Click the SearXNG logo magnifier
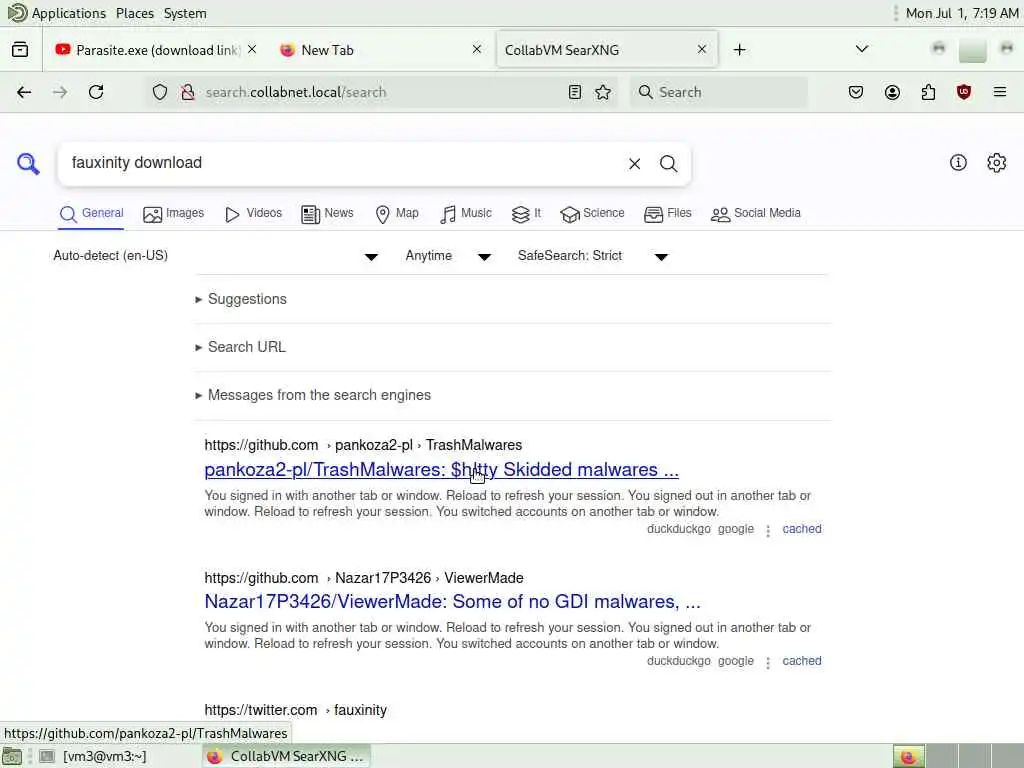The height and width of the screenshot is (768, 1024). (x=28, y=163)
